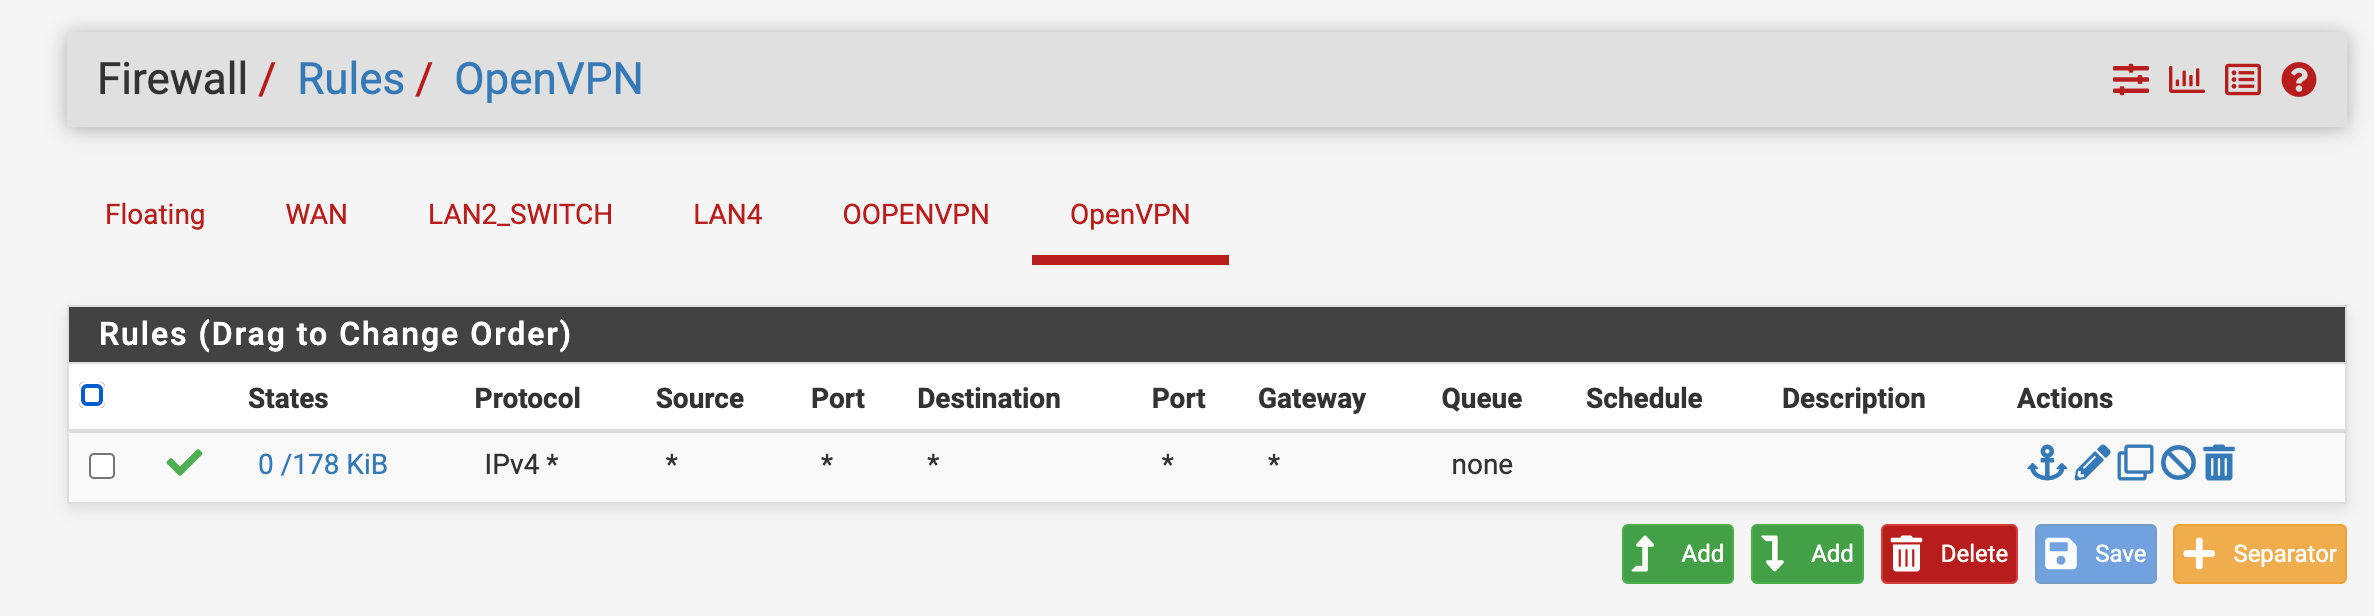Open states via the 0/178 KiB link

pos(323,463)
